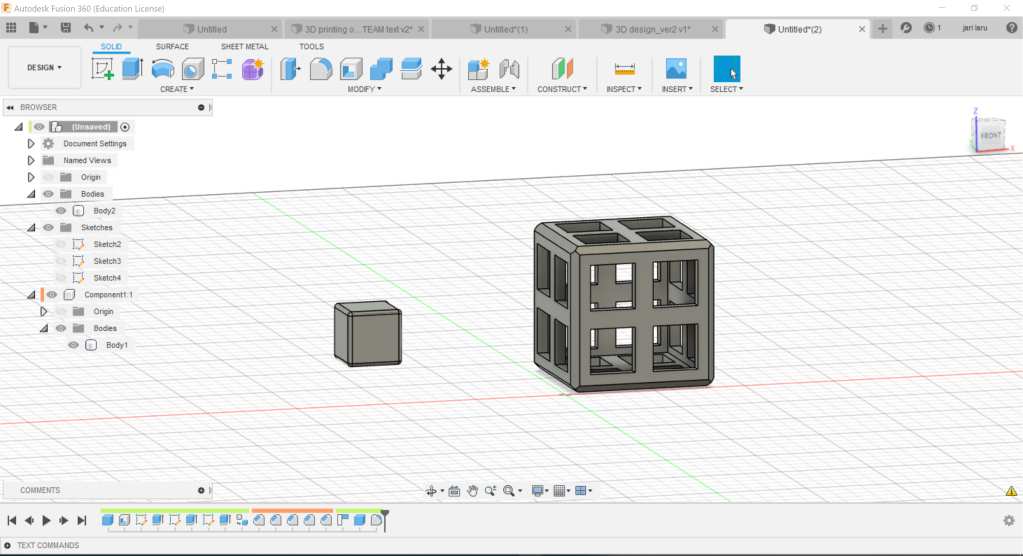Jump to the timeline beginning

pyautogui.click(x=11, y=520)
